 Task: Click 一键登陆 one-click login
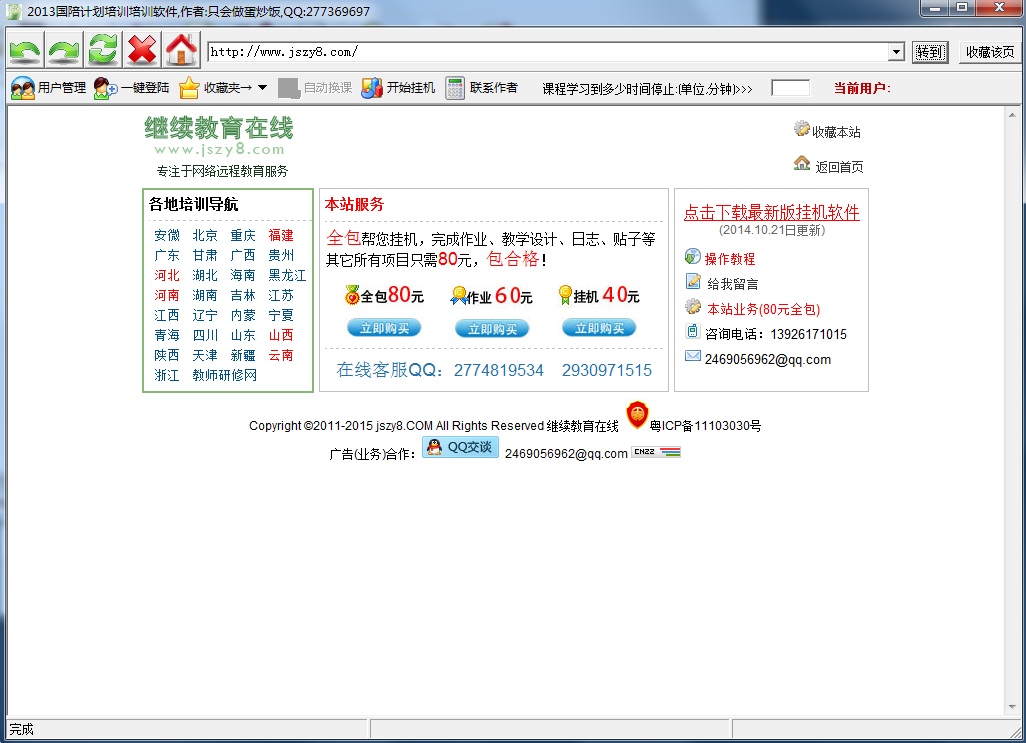coord(131,88)
